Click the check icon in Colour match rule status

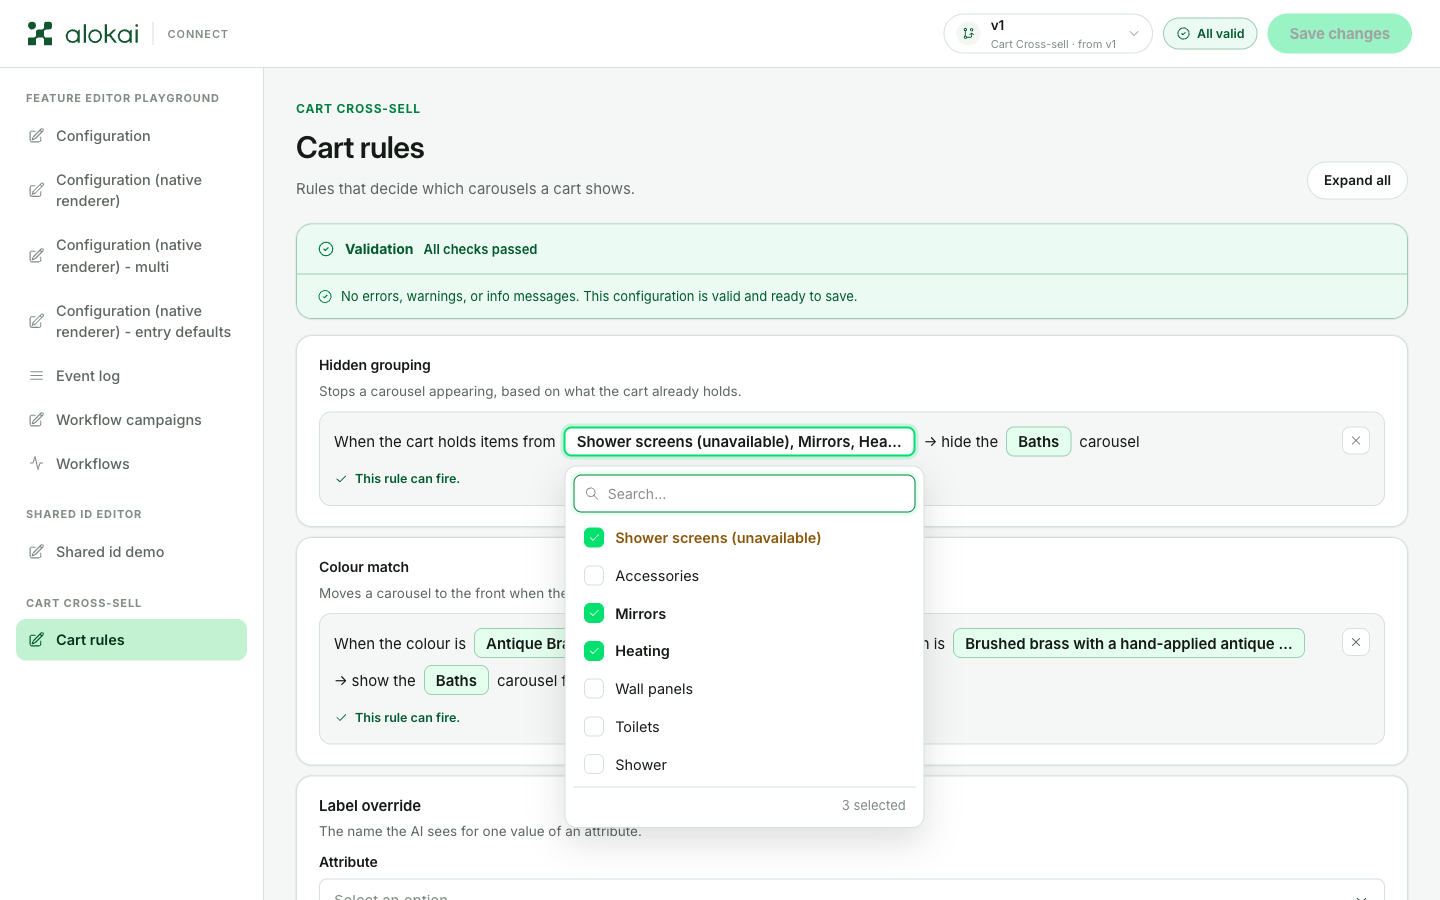click(x=341, y=718)
